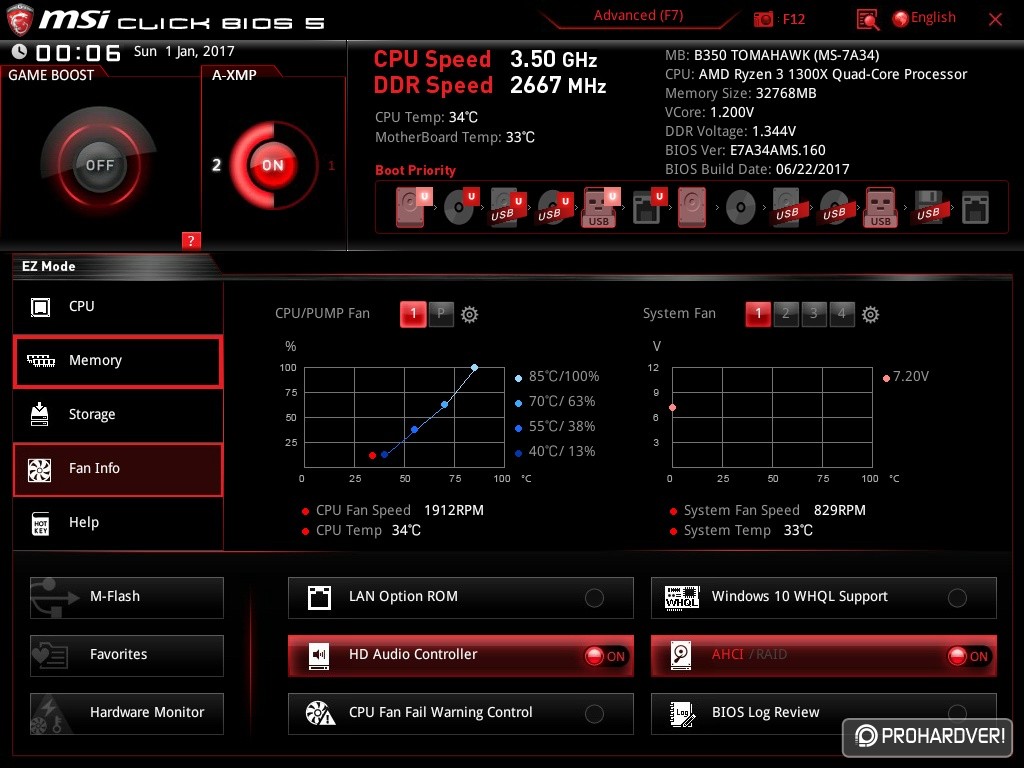Open Hardware Monitor
This screenshot has width=1024, height=768.
tap(127, 713)
